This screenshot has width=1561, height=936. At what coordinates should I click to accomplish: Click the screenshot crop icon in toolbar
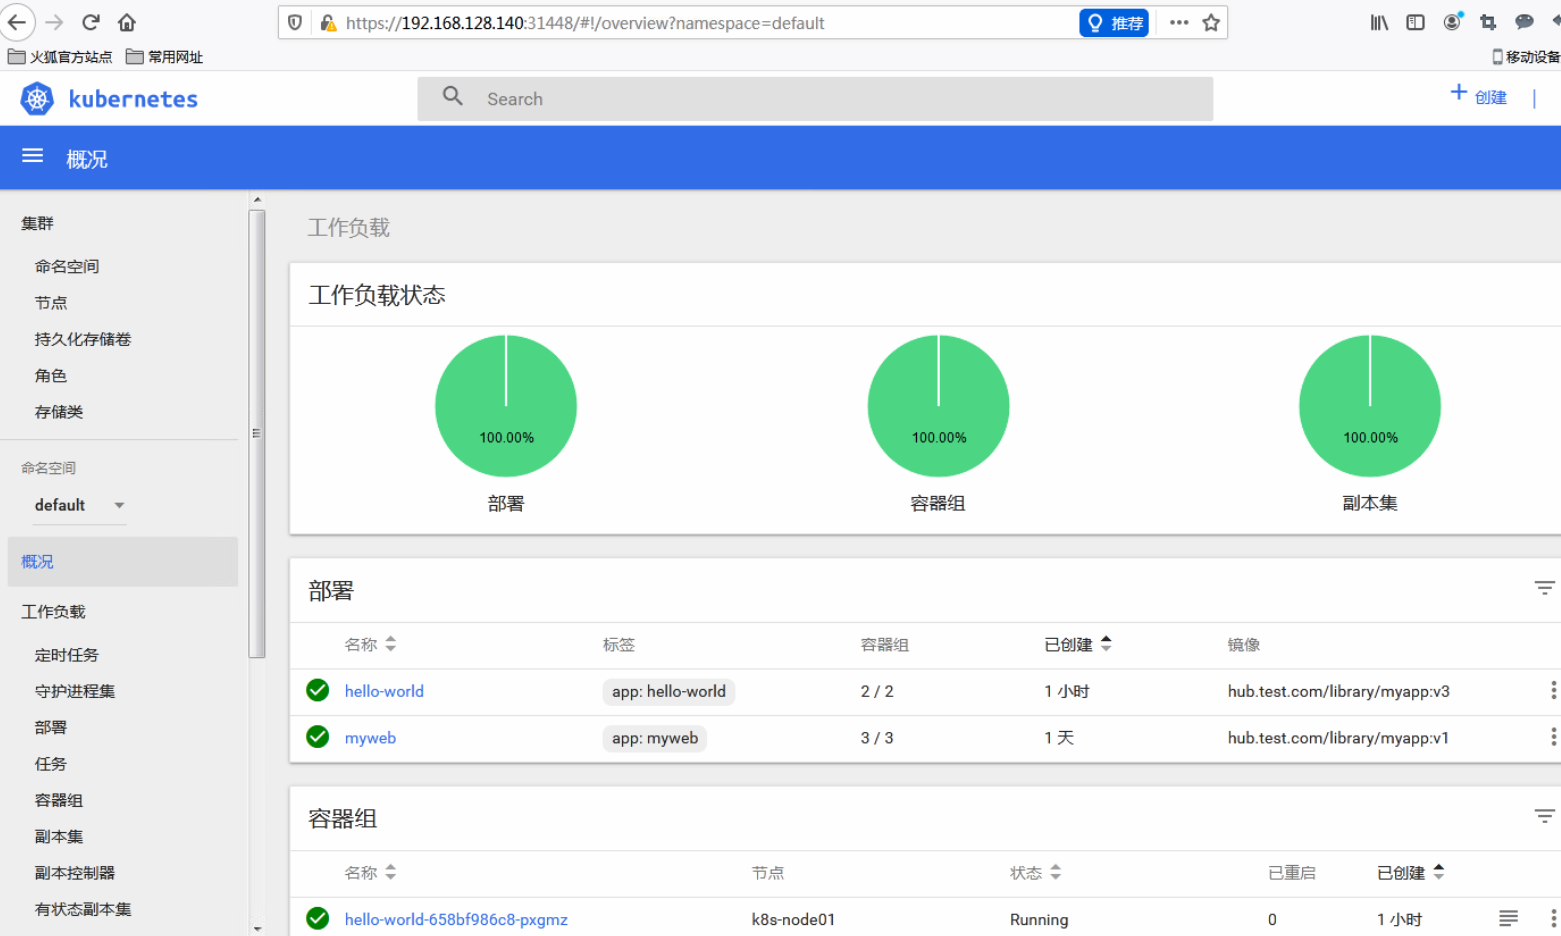click(x=1488, y=22)
